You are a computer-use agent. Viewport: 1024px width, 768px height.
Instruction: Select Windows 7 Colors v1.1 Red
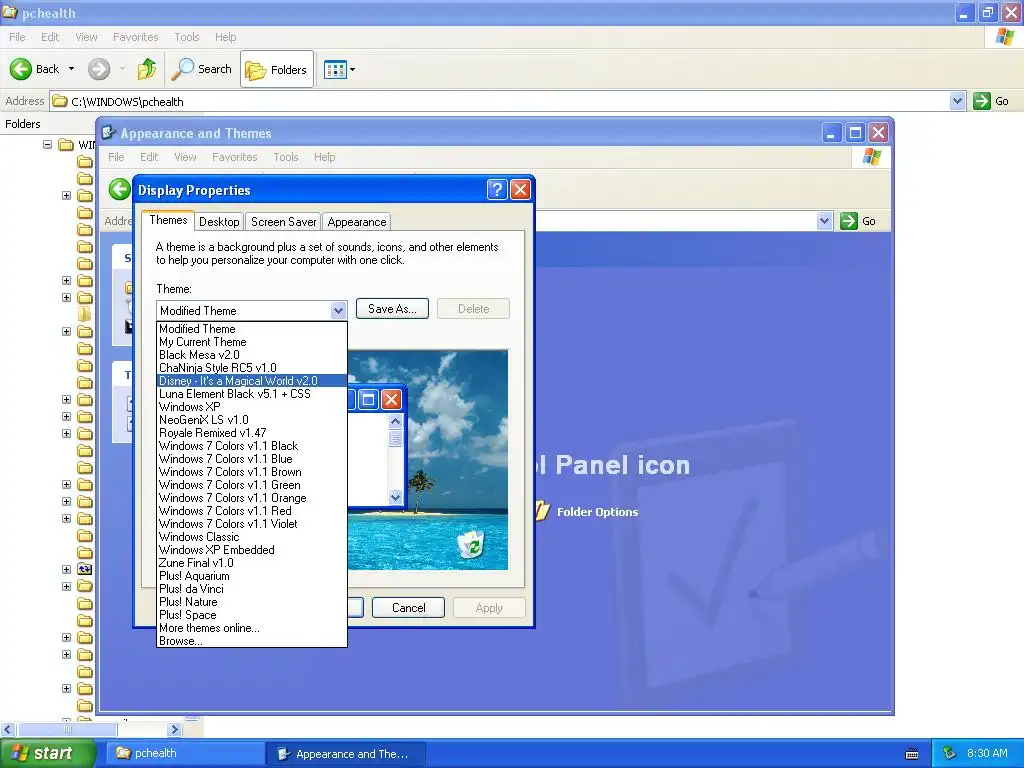[251, 511]
